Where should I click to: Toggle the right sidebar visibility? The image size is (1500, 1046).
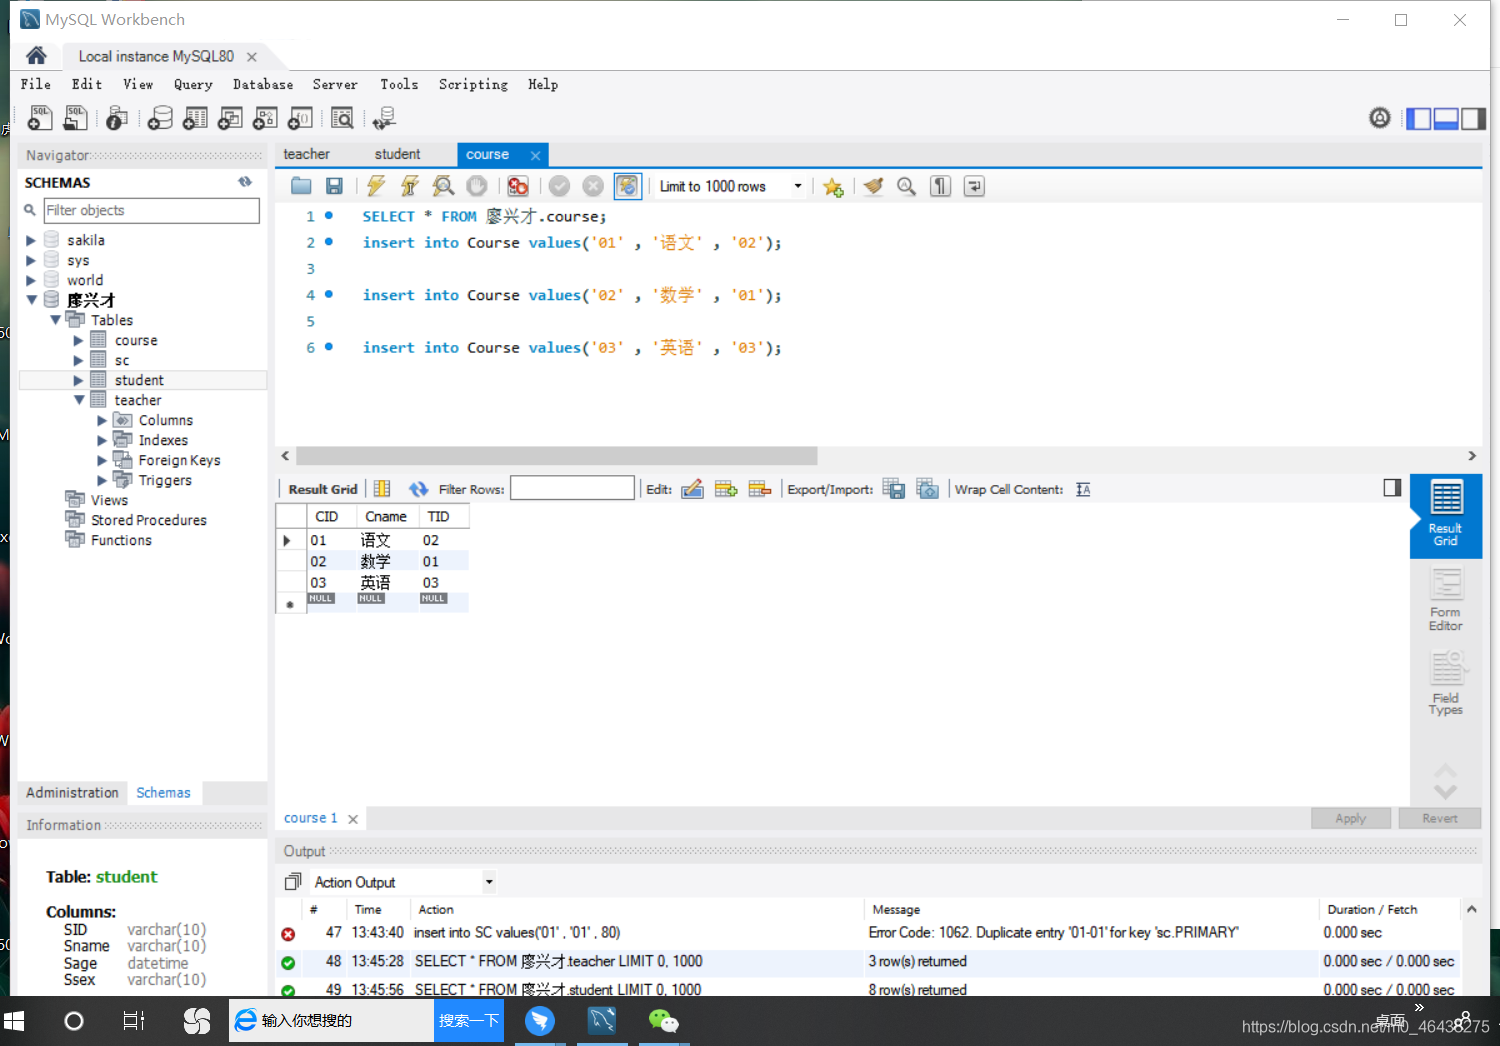[1473, 119]
